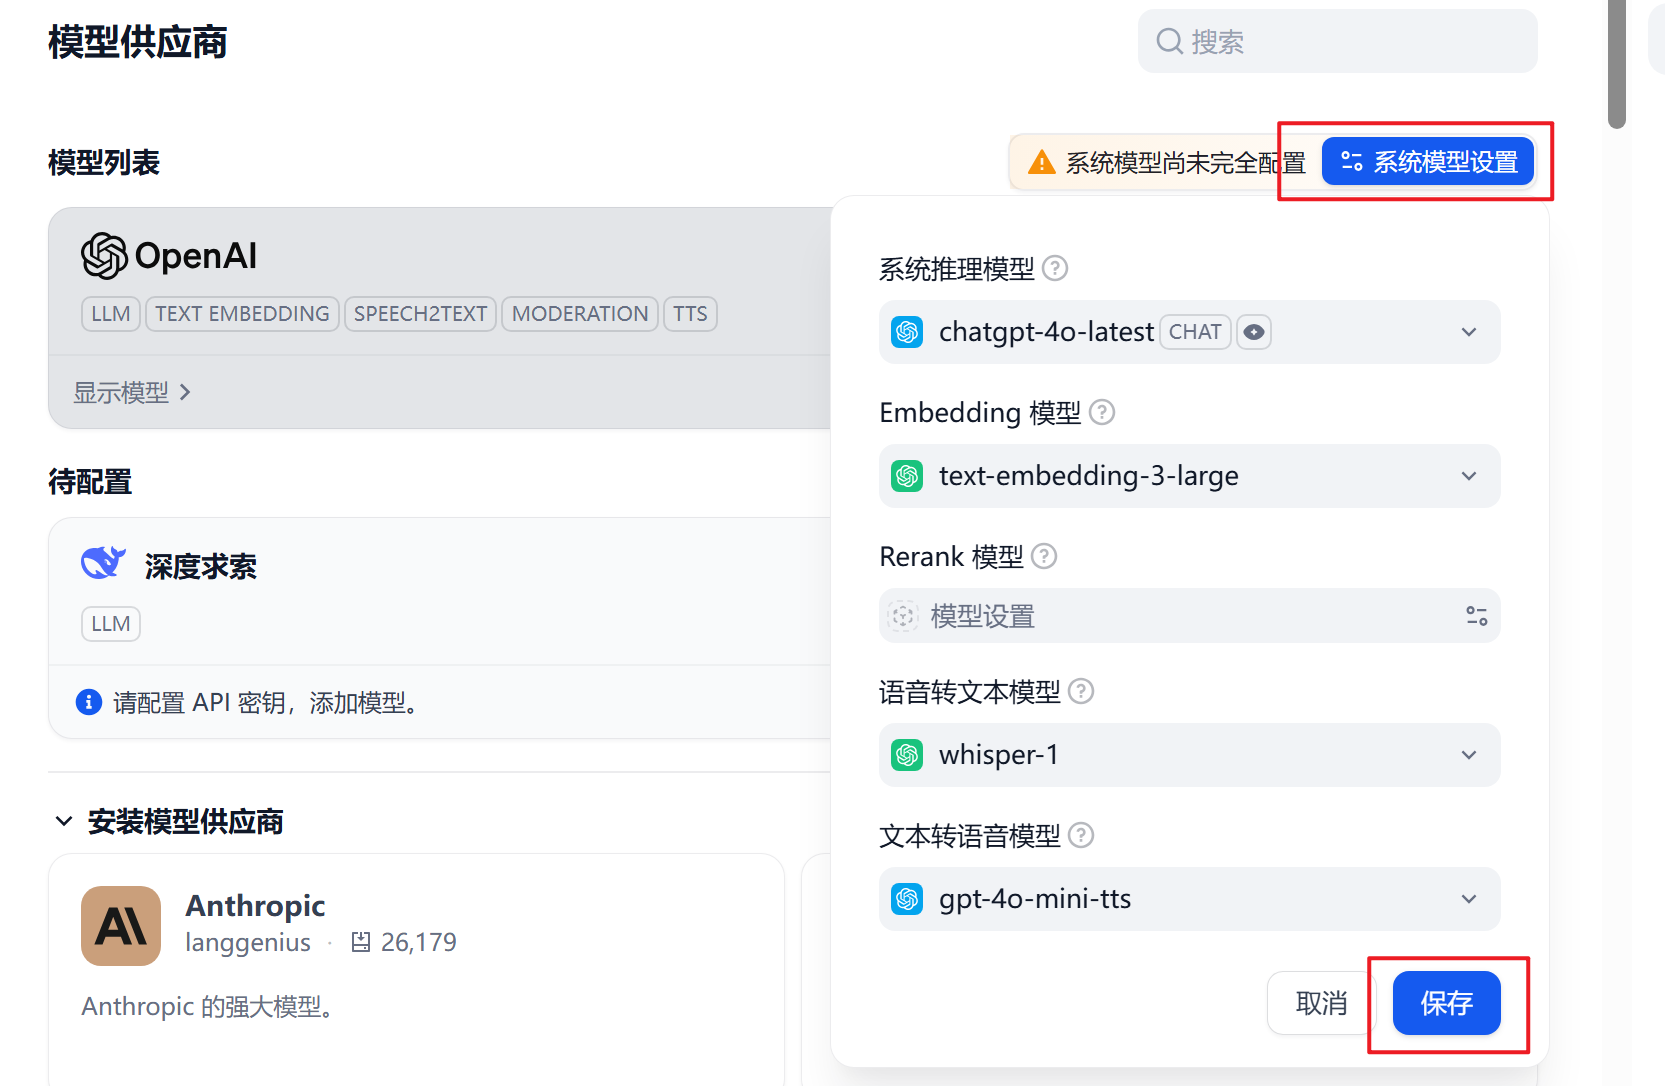Screen dimensions: 1665x1086
Task: Click the help icon beside 文本转语音模型
Action: click(1081, 835)
